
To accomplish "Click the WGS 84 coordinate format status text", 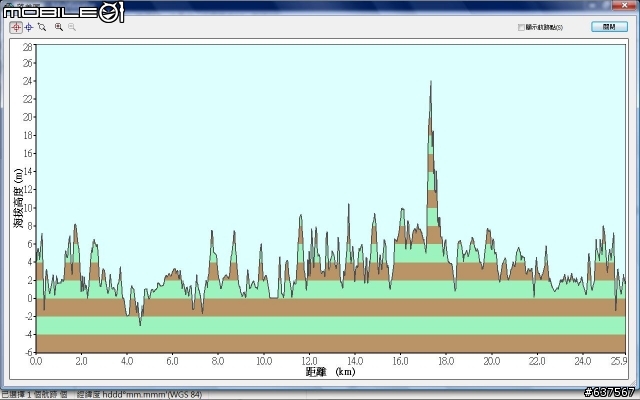I will click(x=139, y=395).
